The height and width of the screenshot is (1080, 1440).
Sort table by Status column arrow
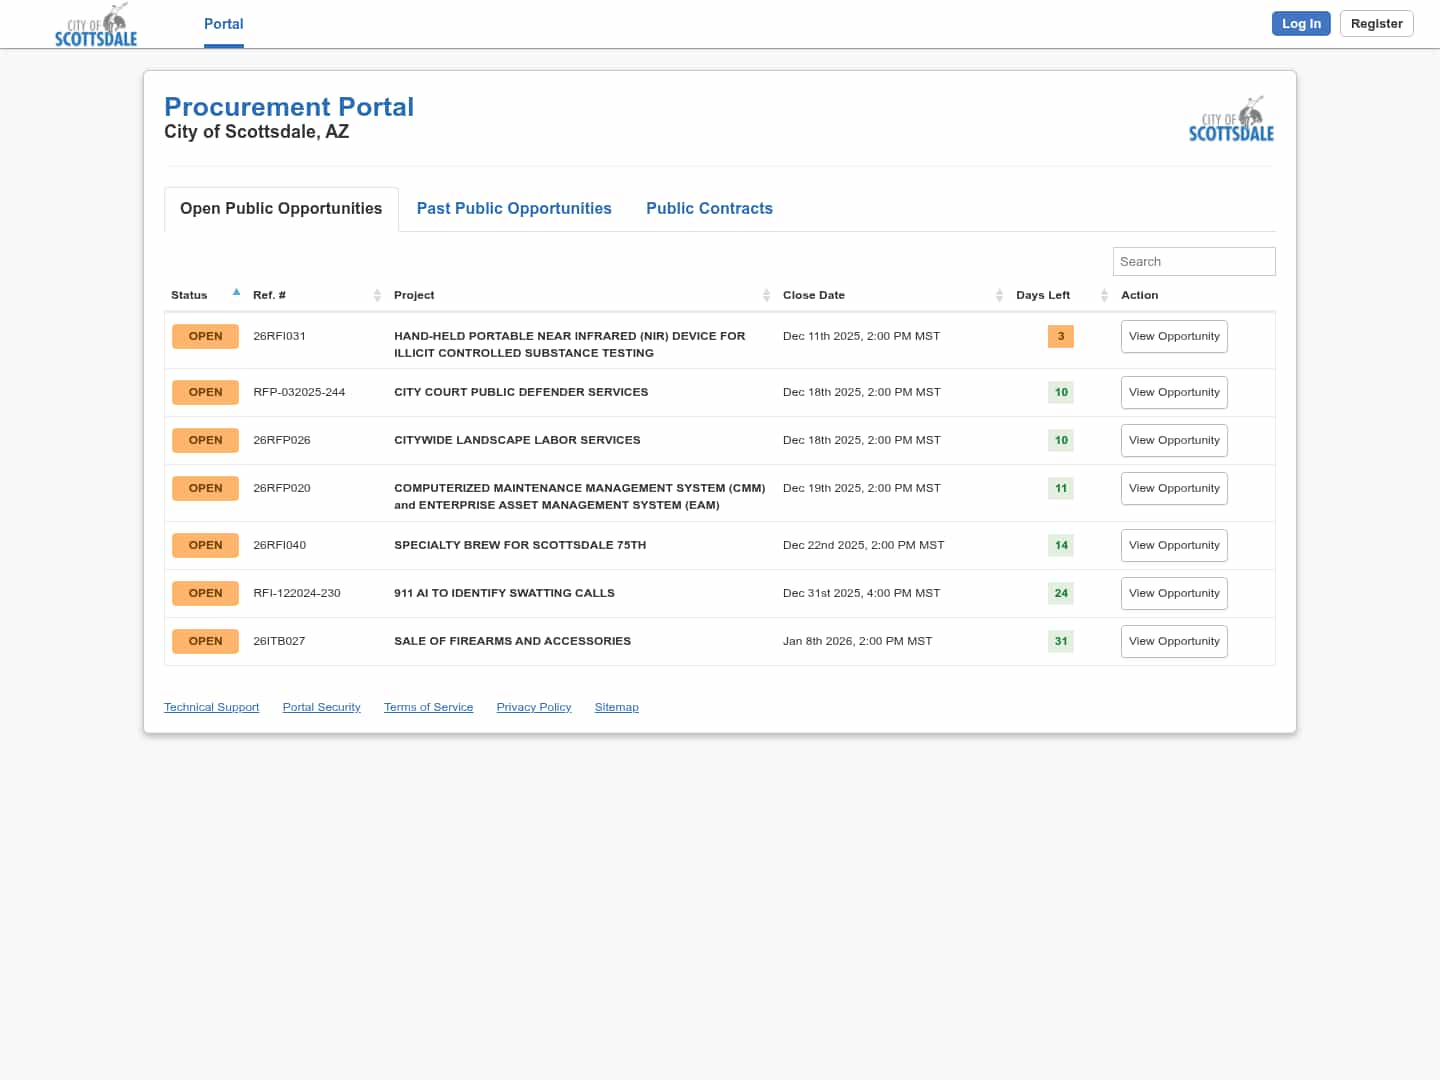236,293
